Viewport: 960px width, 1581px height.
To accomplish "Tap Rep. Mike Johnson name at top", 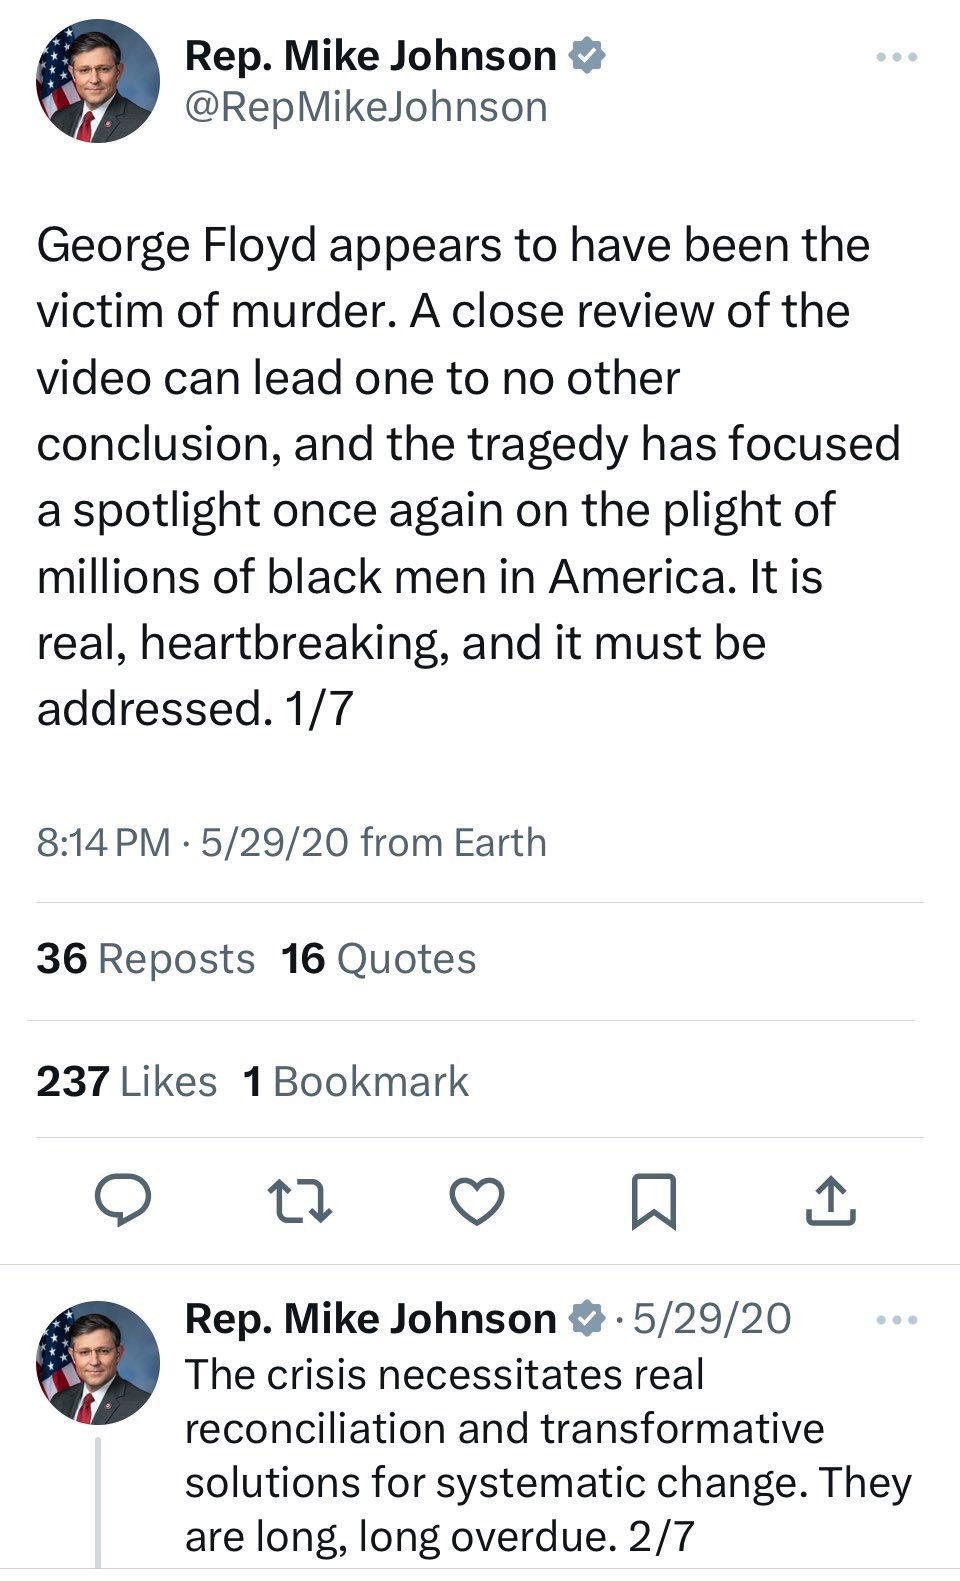I will coord(370,56).
